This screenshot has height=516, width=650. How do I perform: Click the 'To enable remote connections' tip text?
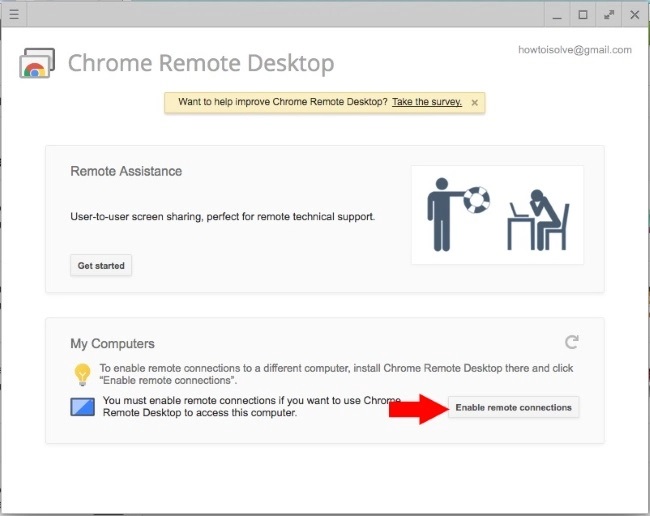336,374
